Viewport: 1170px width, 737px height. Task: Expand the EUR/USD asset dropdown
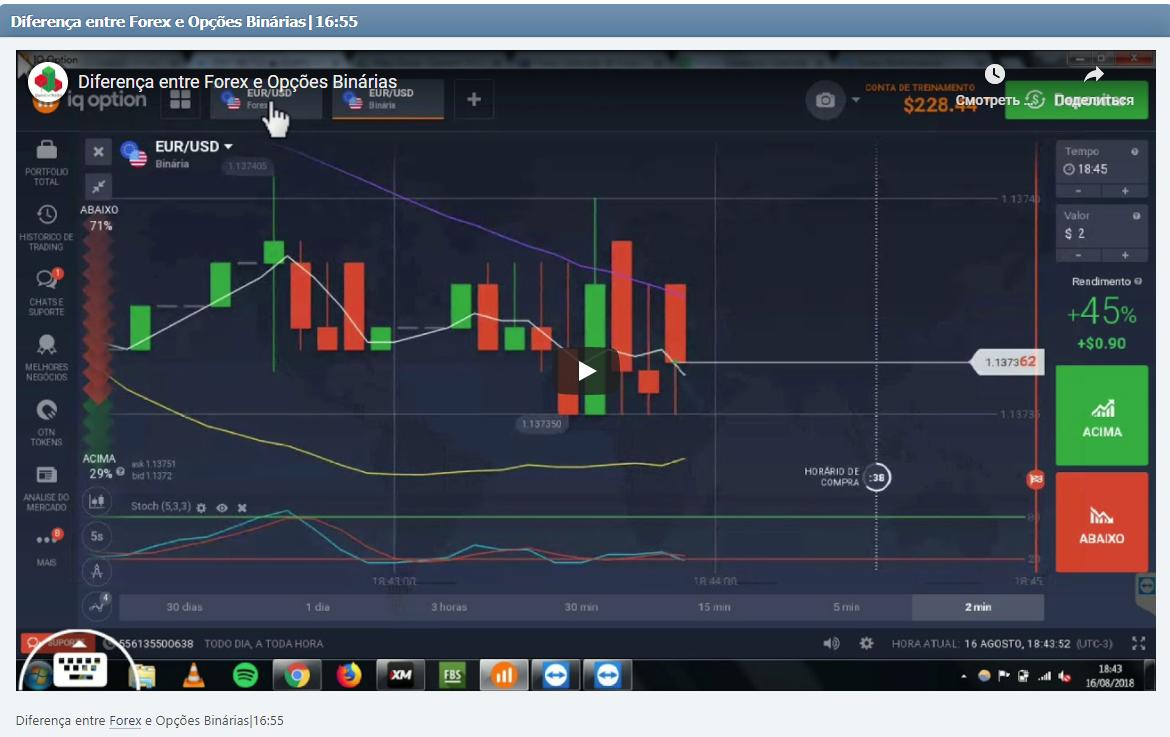click(x=228, y=147)
